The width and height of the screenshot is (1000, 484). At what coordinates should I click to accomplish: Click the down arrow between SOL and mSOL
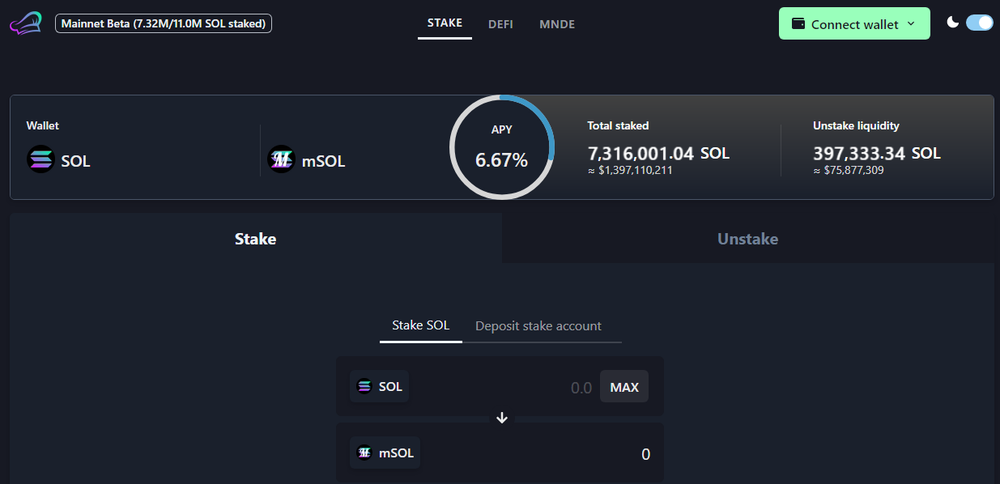[502, 418]
